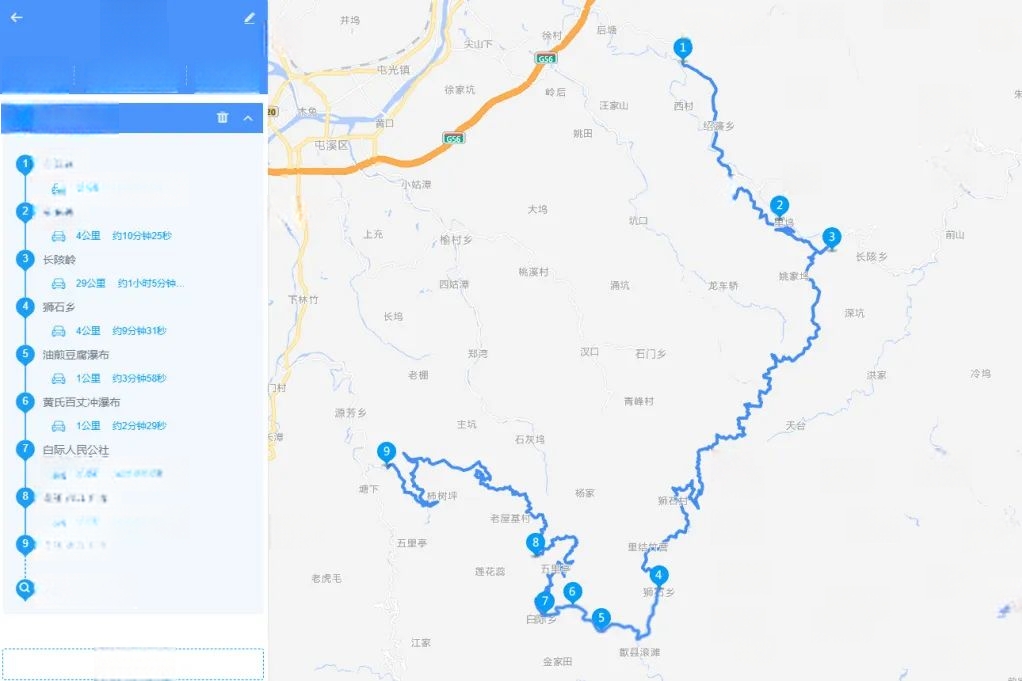
Task: Click the back arrow icon
Action: click(17, 18)
